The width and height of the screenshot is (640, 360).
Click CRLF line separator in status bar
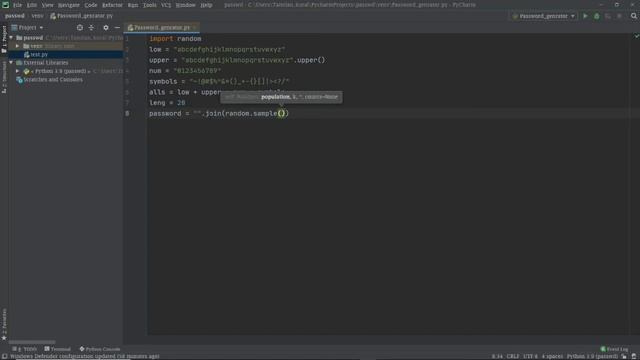tap(513, 356)
